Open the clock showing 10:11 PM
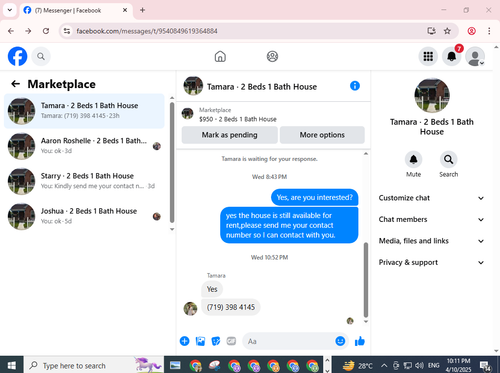Screen dimensions: 500x373 459,365
